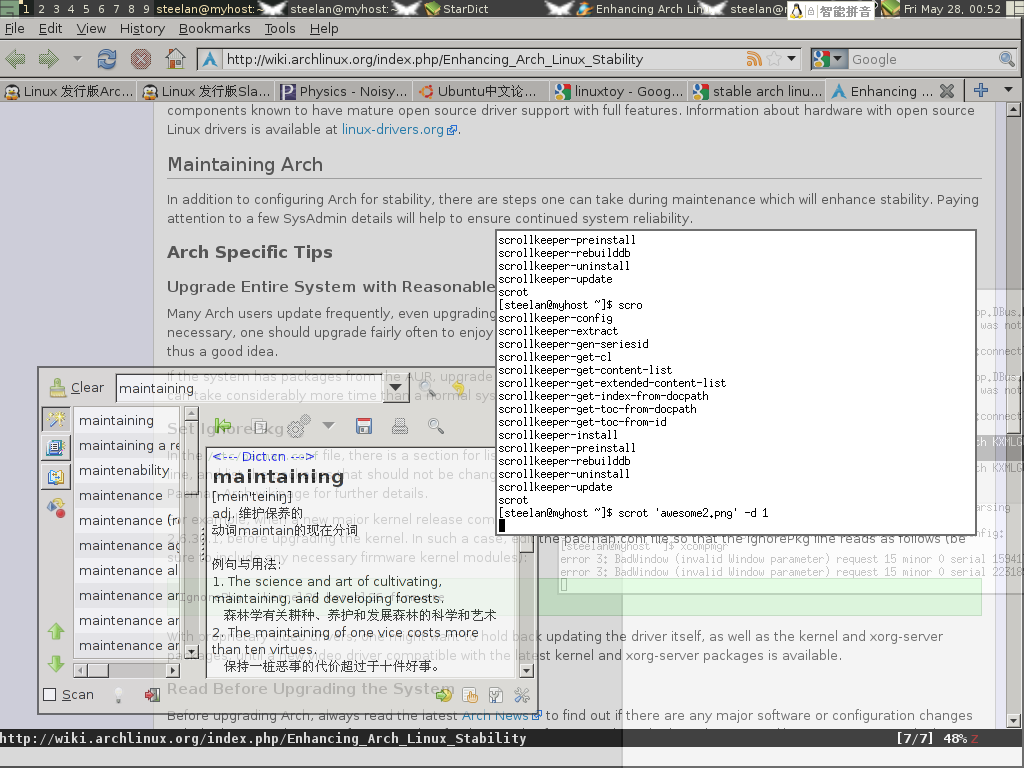The image size is (1024, 768).
Task: Switch to Linux 发行版Sla tab
Action: [x=206, y=91]
